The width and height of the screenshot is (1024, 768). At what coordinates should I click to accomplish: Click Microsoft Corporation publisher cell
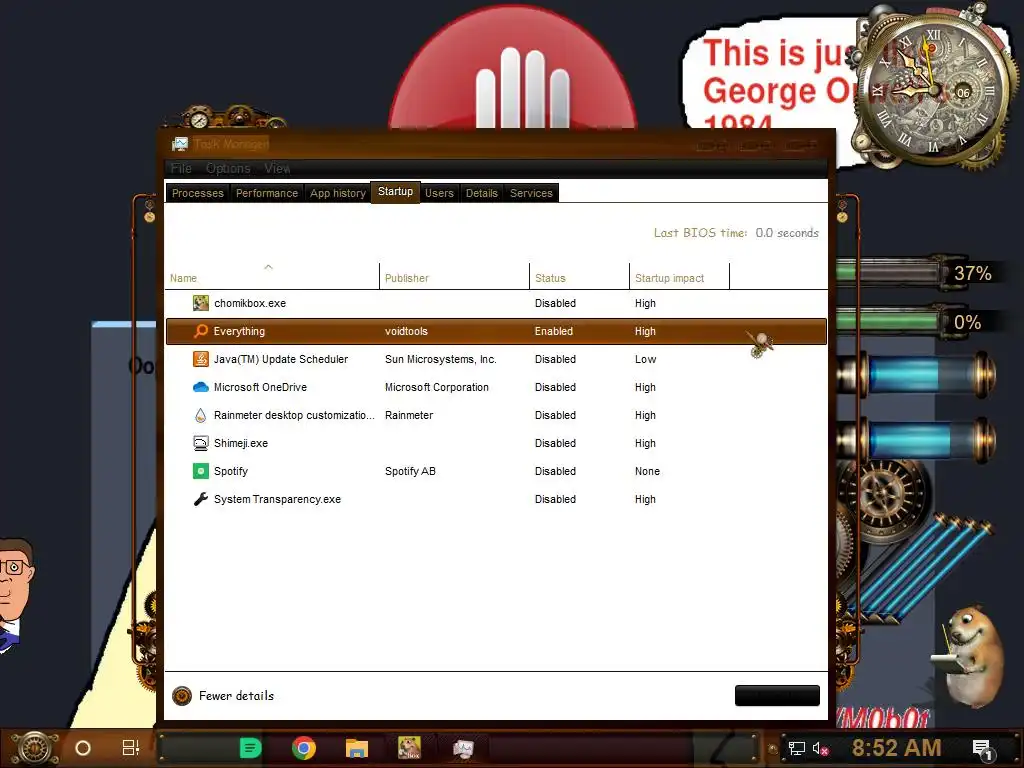click(437, 387)
